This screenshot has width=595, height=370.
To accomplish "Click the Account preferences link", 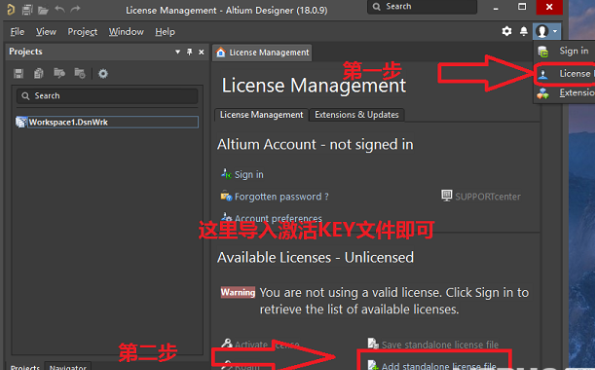I will click(278, 218).
